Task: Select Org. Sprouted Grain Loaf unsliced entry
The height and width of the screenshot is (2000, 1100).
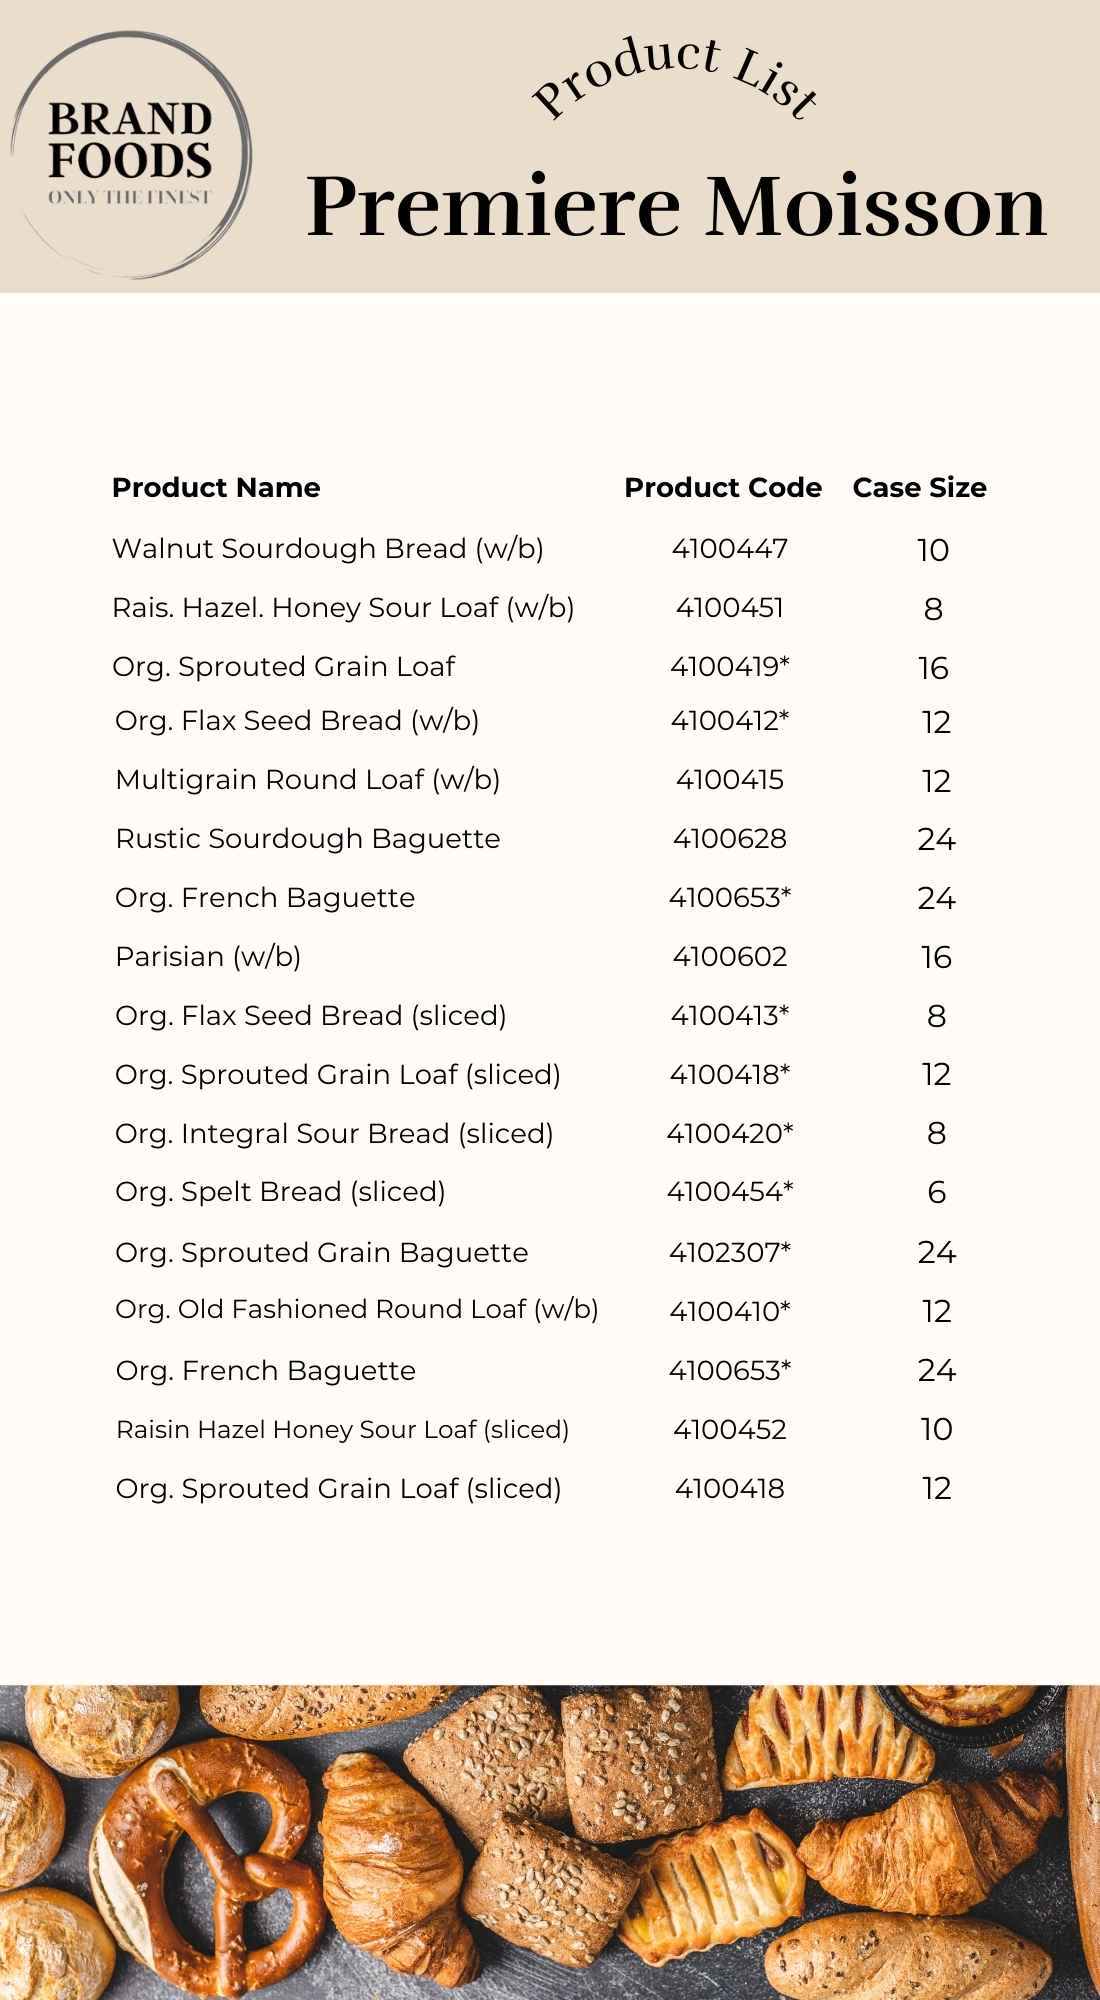Action: click(283, 667)
